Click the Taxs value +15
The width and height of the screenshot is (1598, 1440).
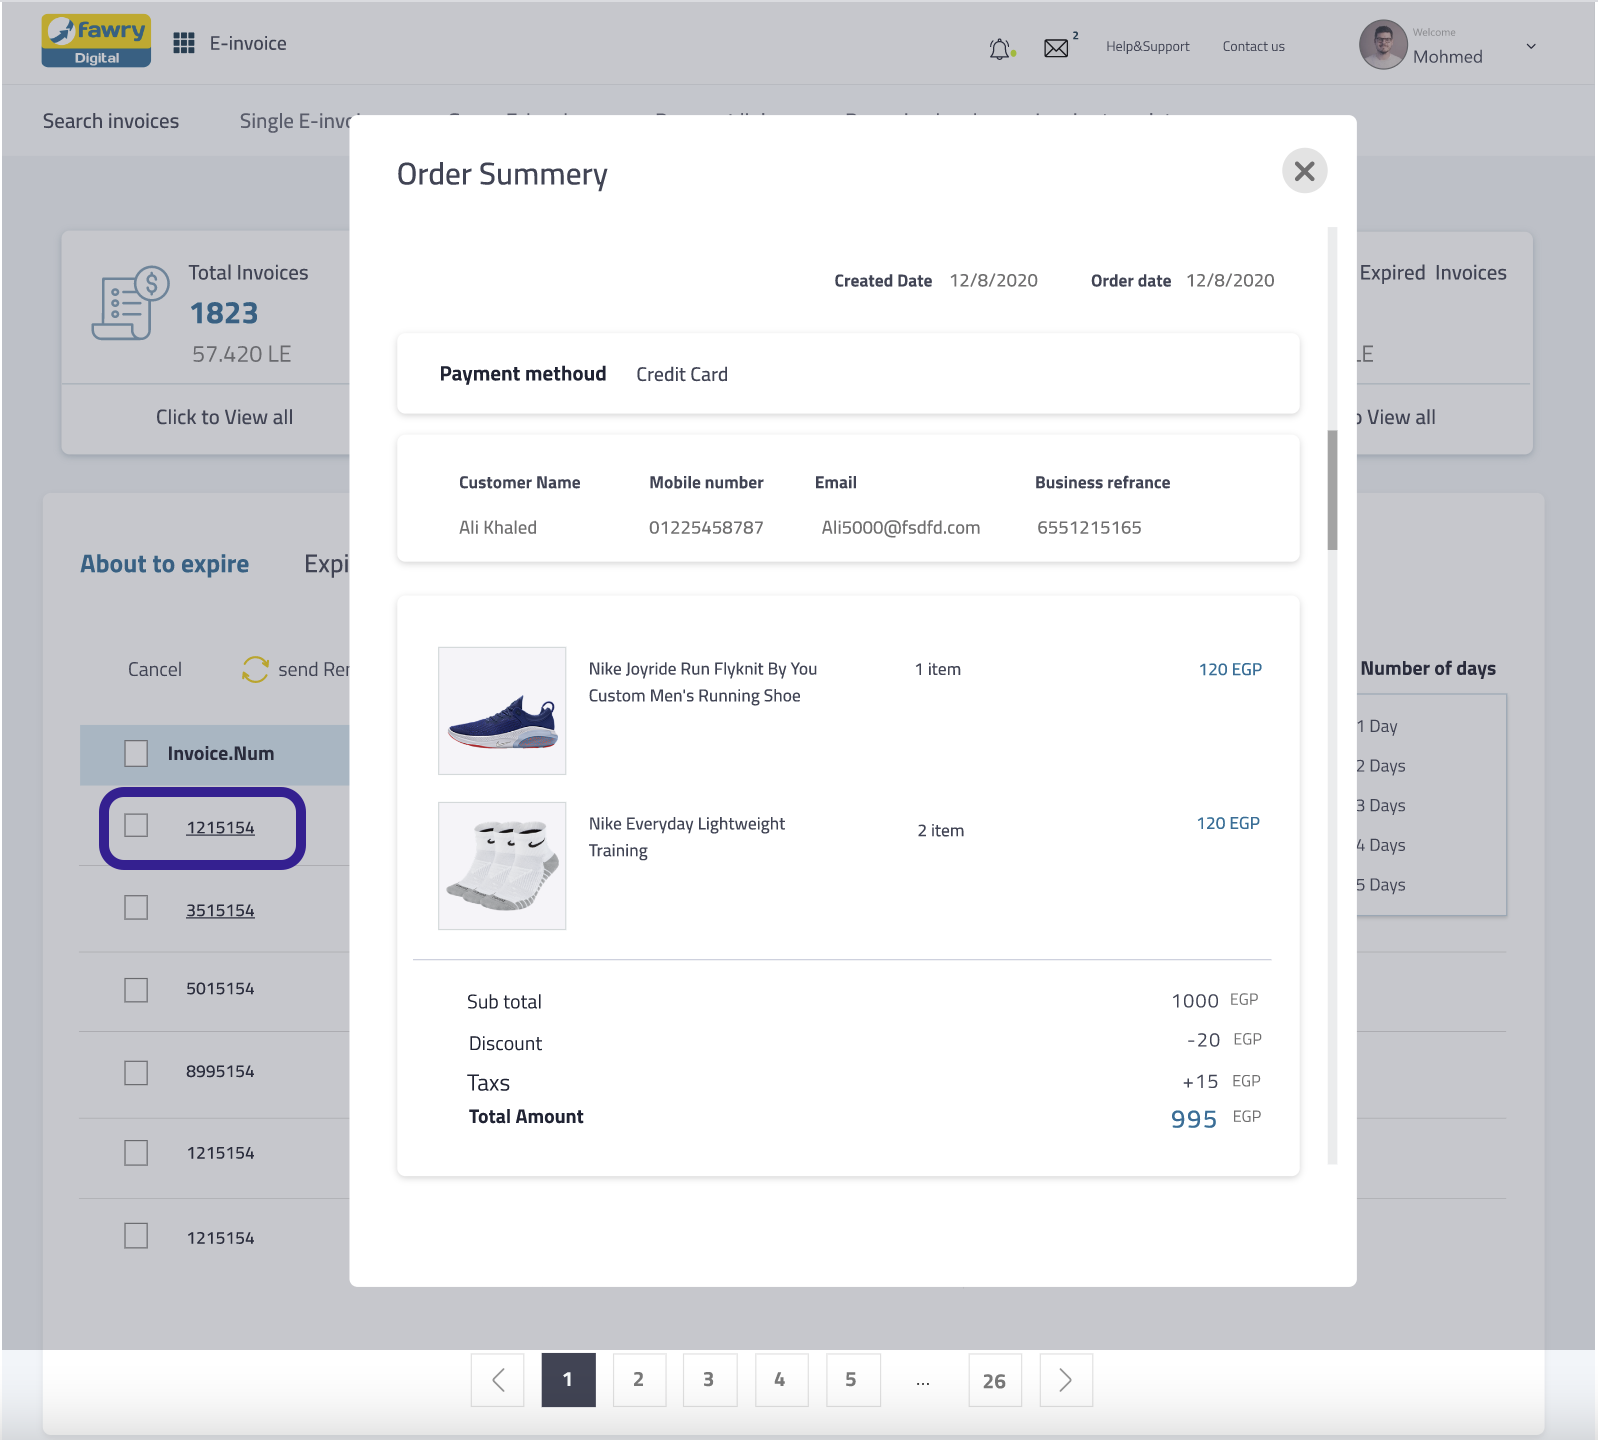pyautogui.click(x=1200, y=1081)
